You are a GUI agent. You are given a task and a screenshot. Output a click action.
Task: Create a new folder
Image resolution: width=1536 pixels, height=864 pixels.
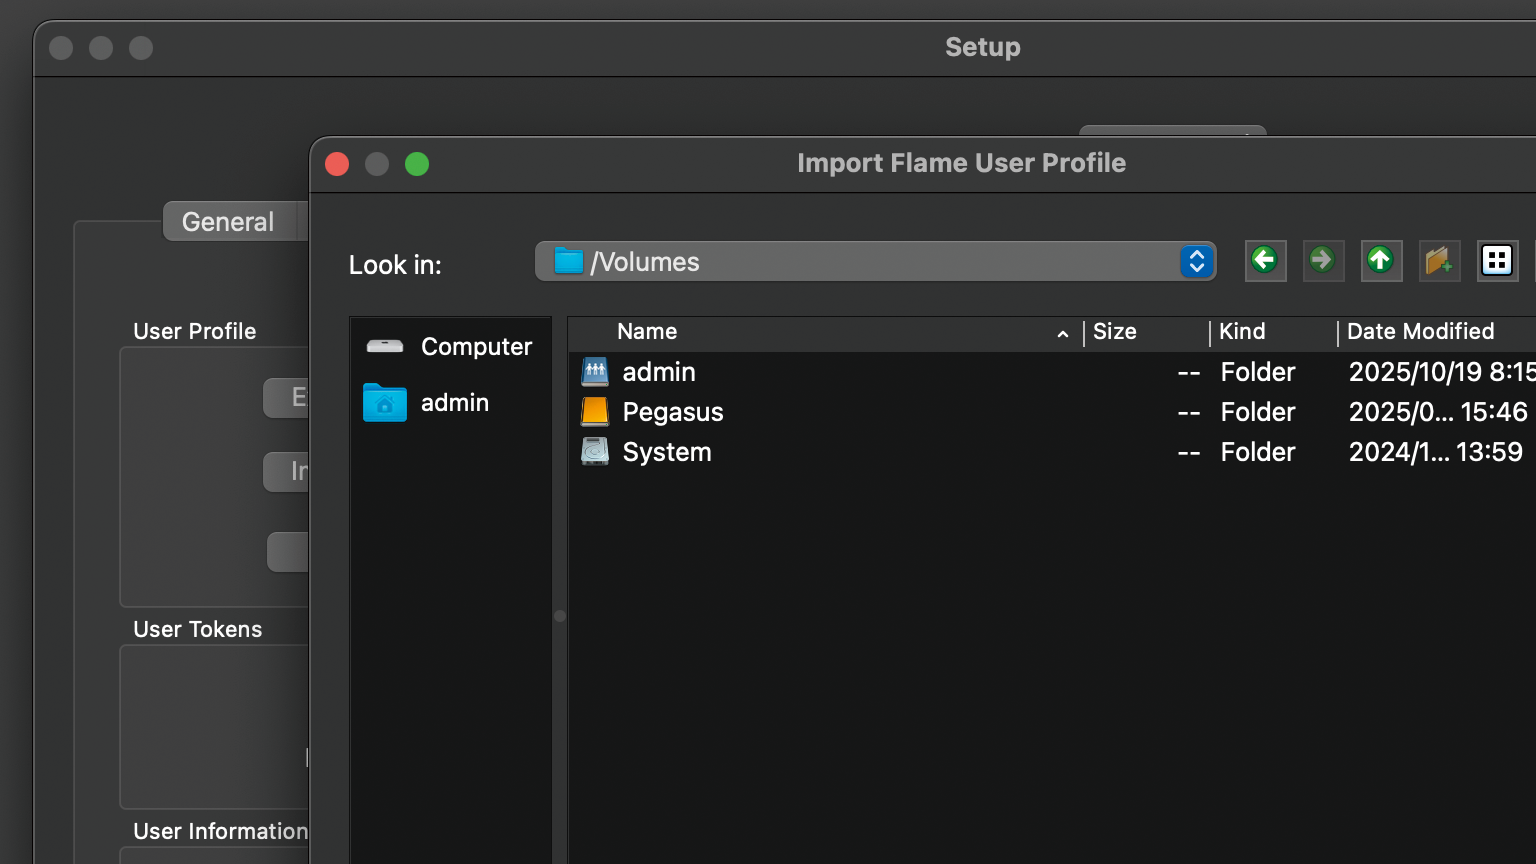pos(1439,261)
